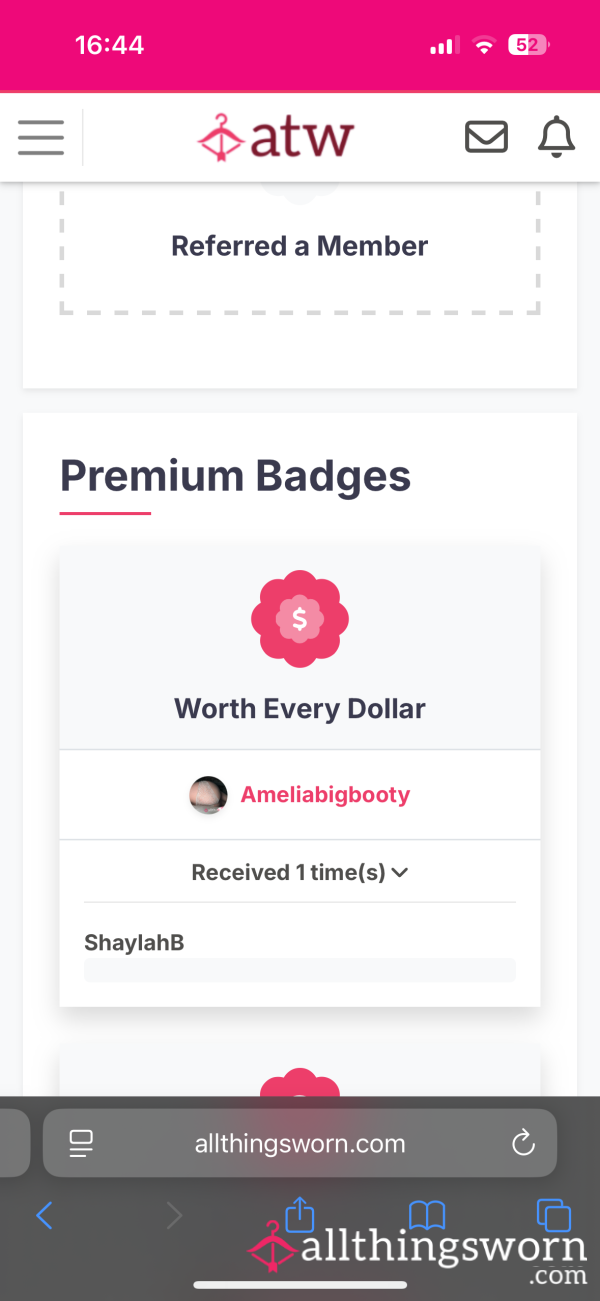Open the Safari bookmarks book icon
The height and width of the screenshot is (1301, 600).
pos(427,1215)
